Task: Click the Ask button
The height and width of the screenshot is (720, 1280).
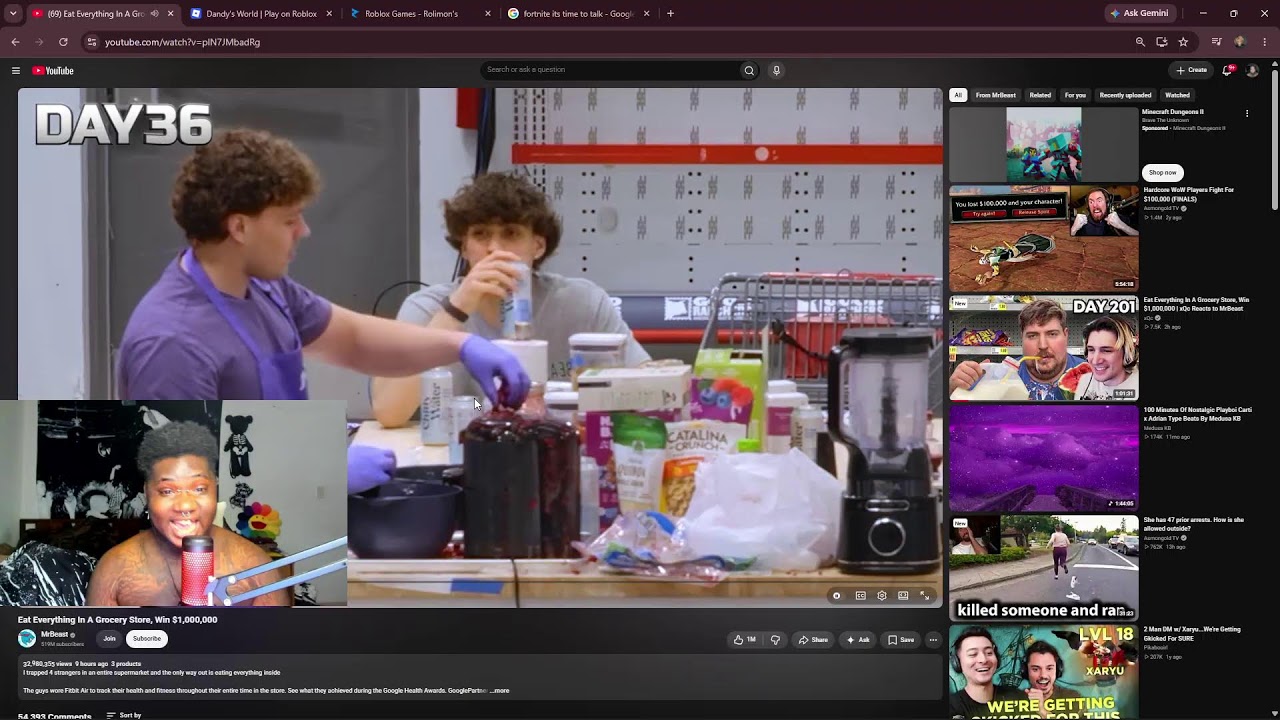Action: point(858,640)
